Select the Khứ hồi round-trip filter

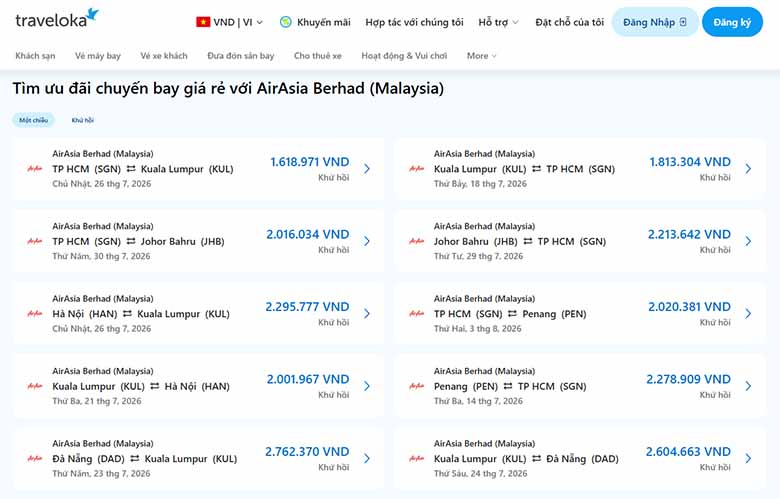tap(83, 120)
